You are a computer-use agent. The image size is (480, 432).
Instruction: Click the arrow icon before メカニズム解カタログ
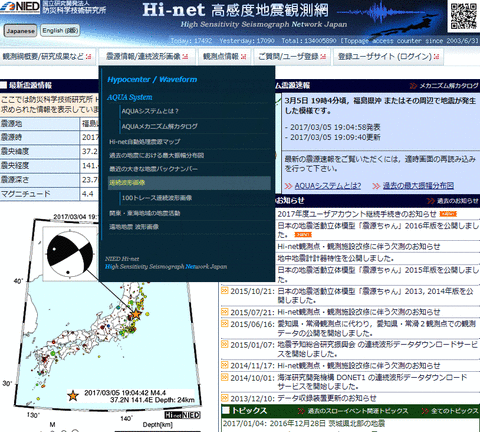pos(413,86)
